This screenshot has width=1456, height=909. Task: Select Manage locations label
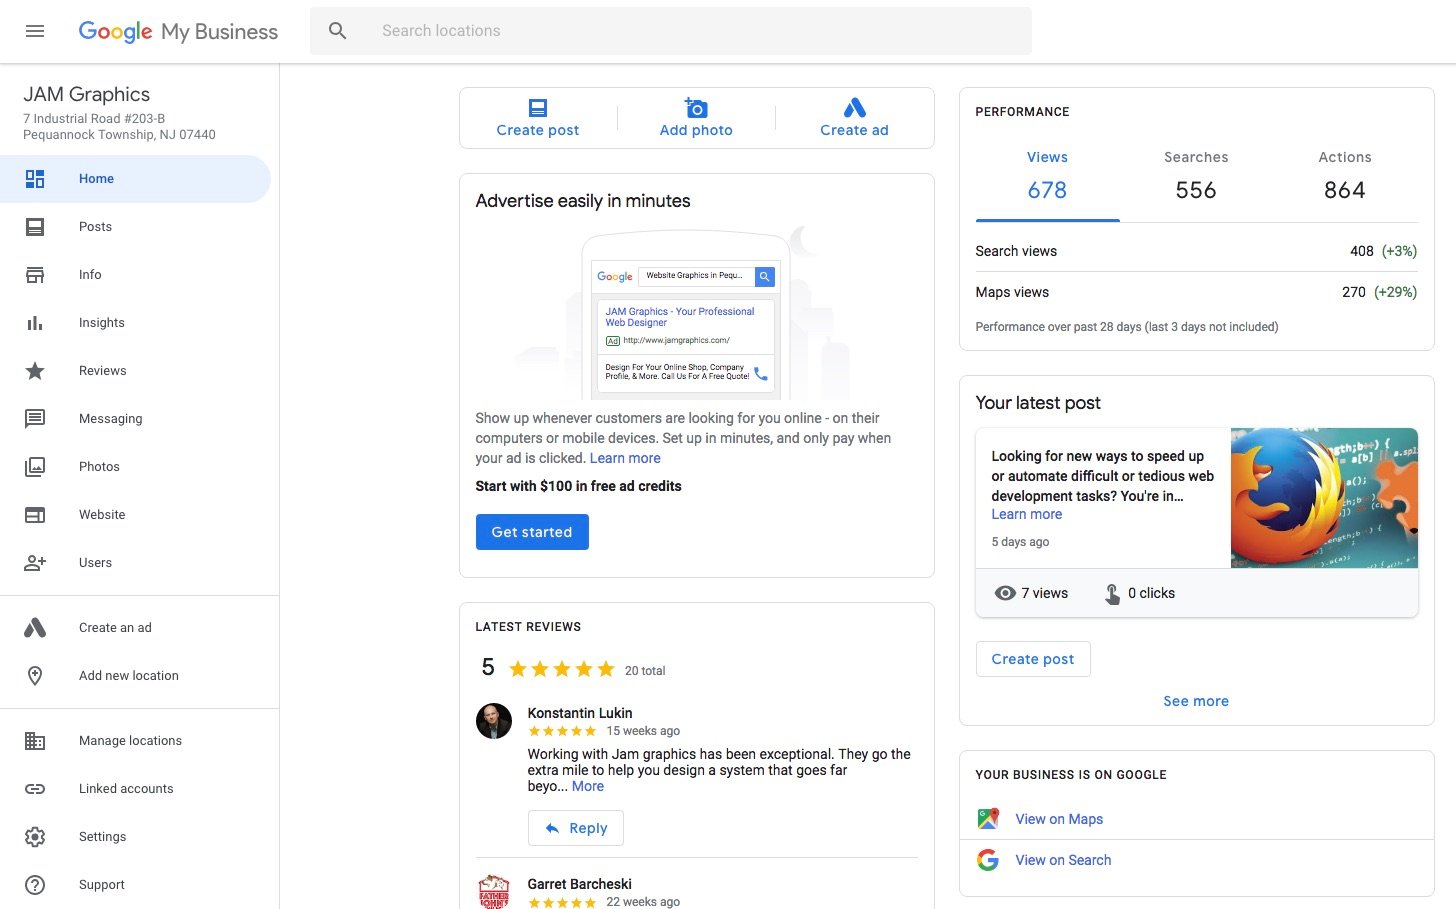(x=130, y=741)
